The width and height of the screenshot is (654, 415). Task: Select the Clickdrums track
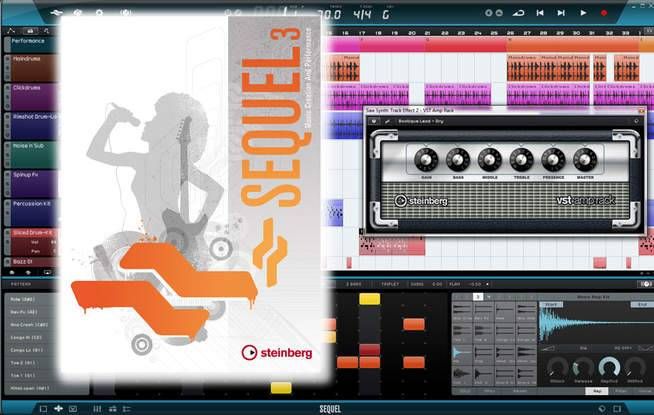32,87
